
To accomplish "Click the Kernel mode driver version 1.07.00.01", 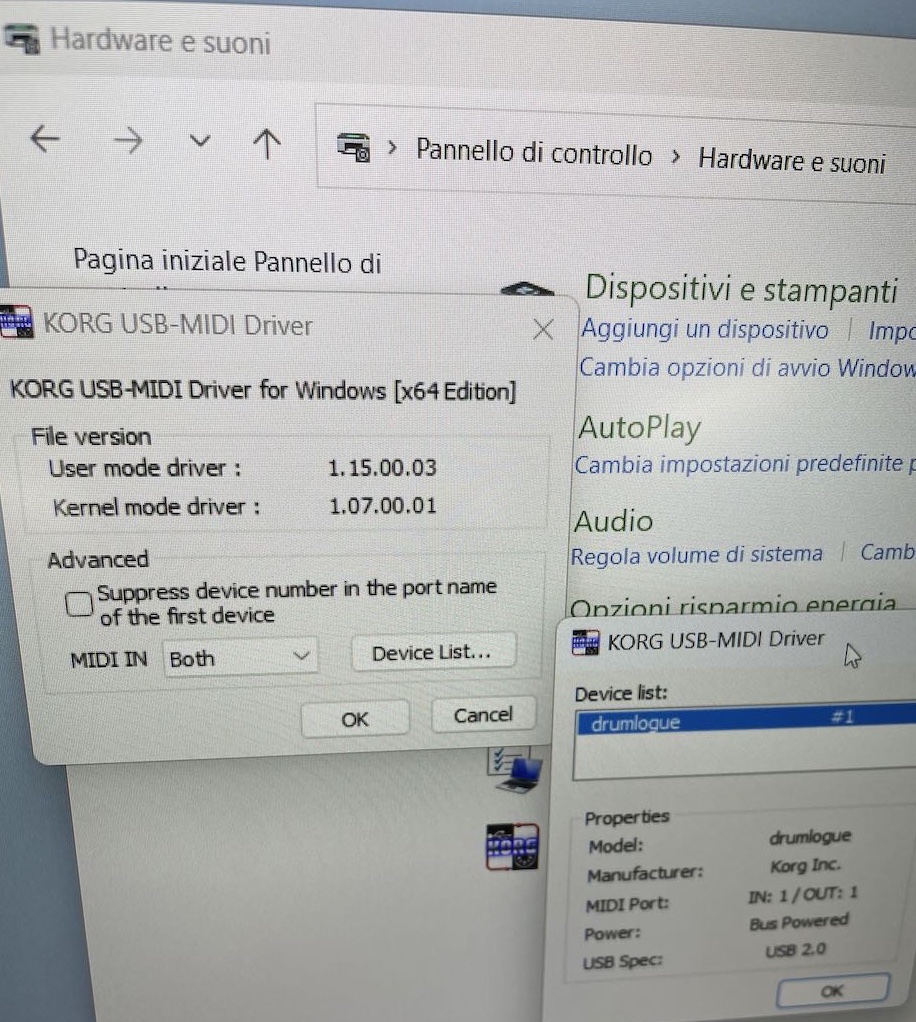I will click(383, 506).
